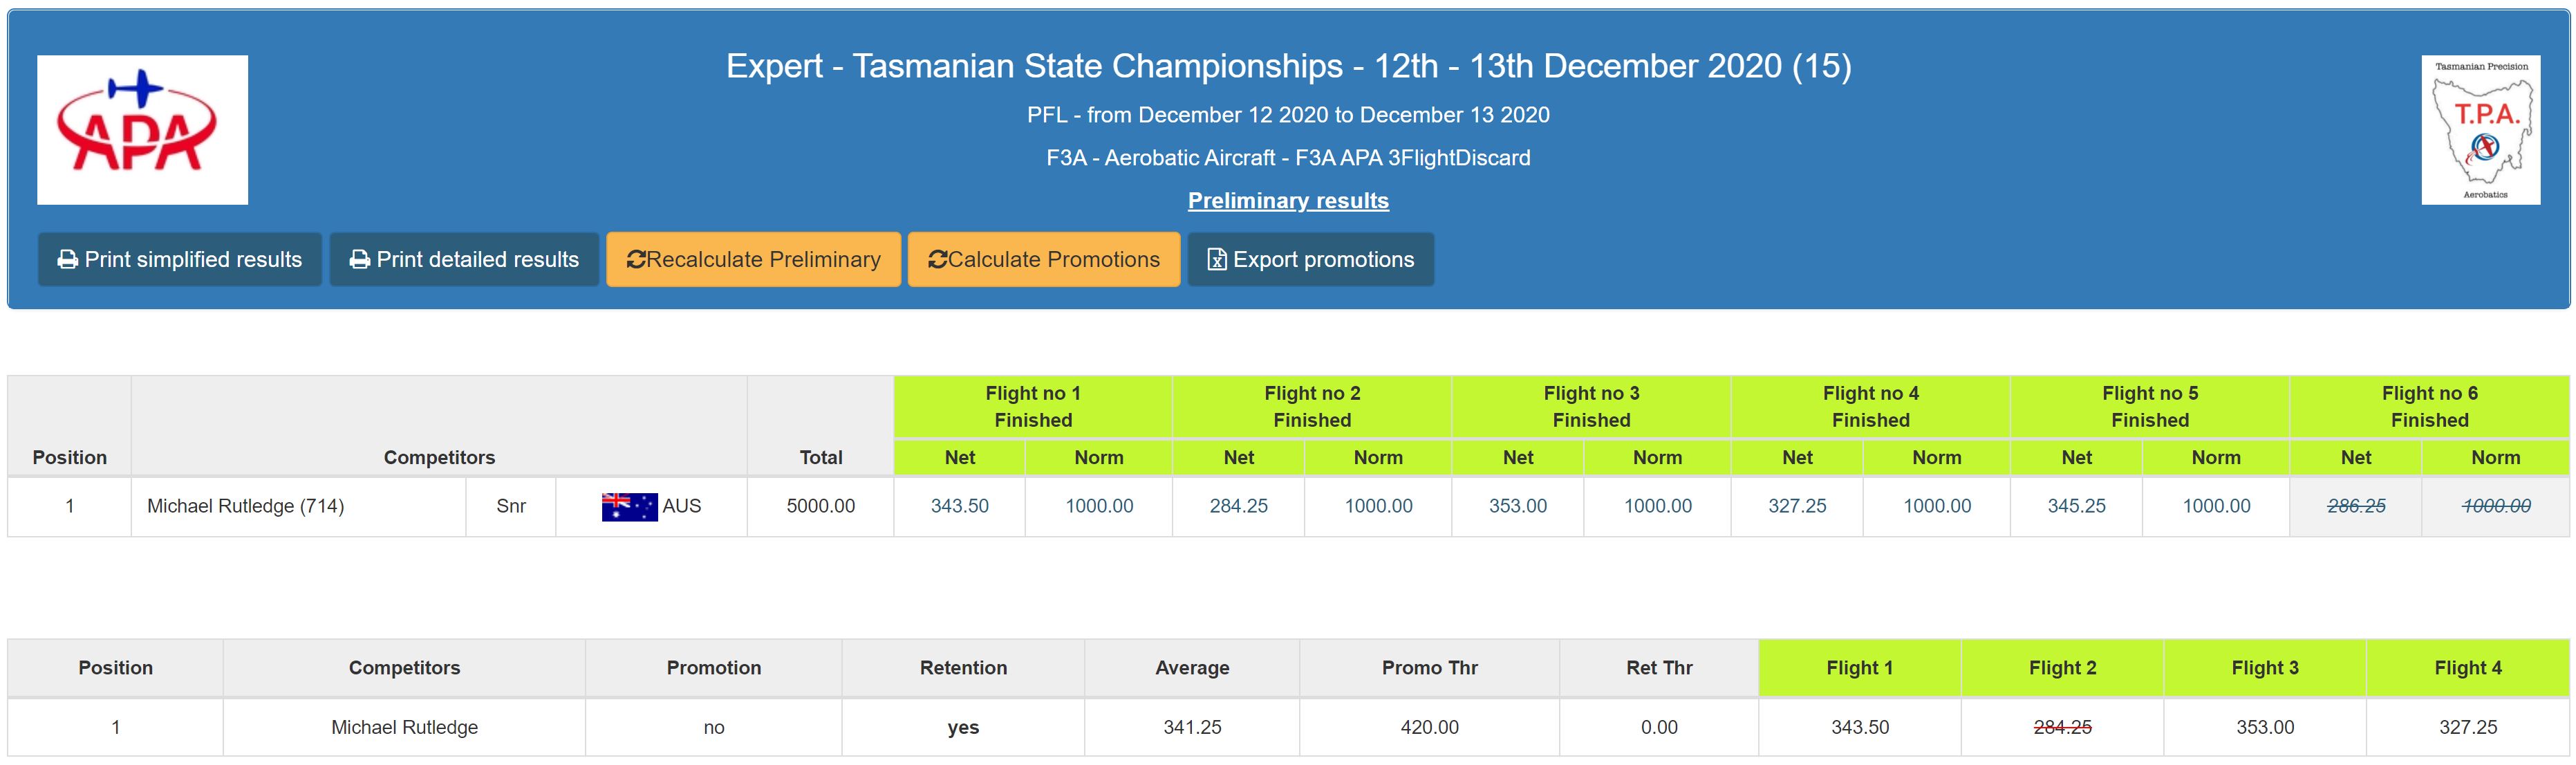The height and width of the screenshot is (765, 2576).
Task: Click the Australian flag icon
Action: coord(629,507)
